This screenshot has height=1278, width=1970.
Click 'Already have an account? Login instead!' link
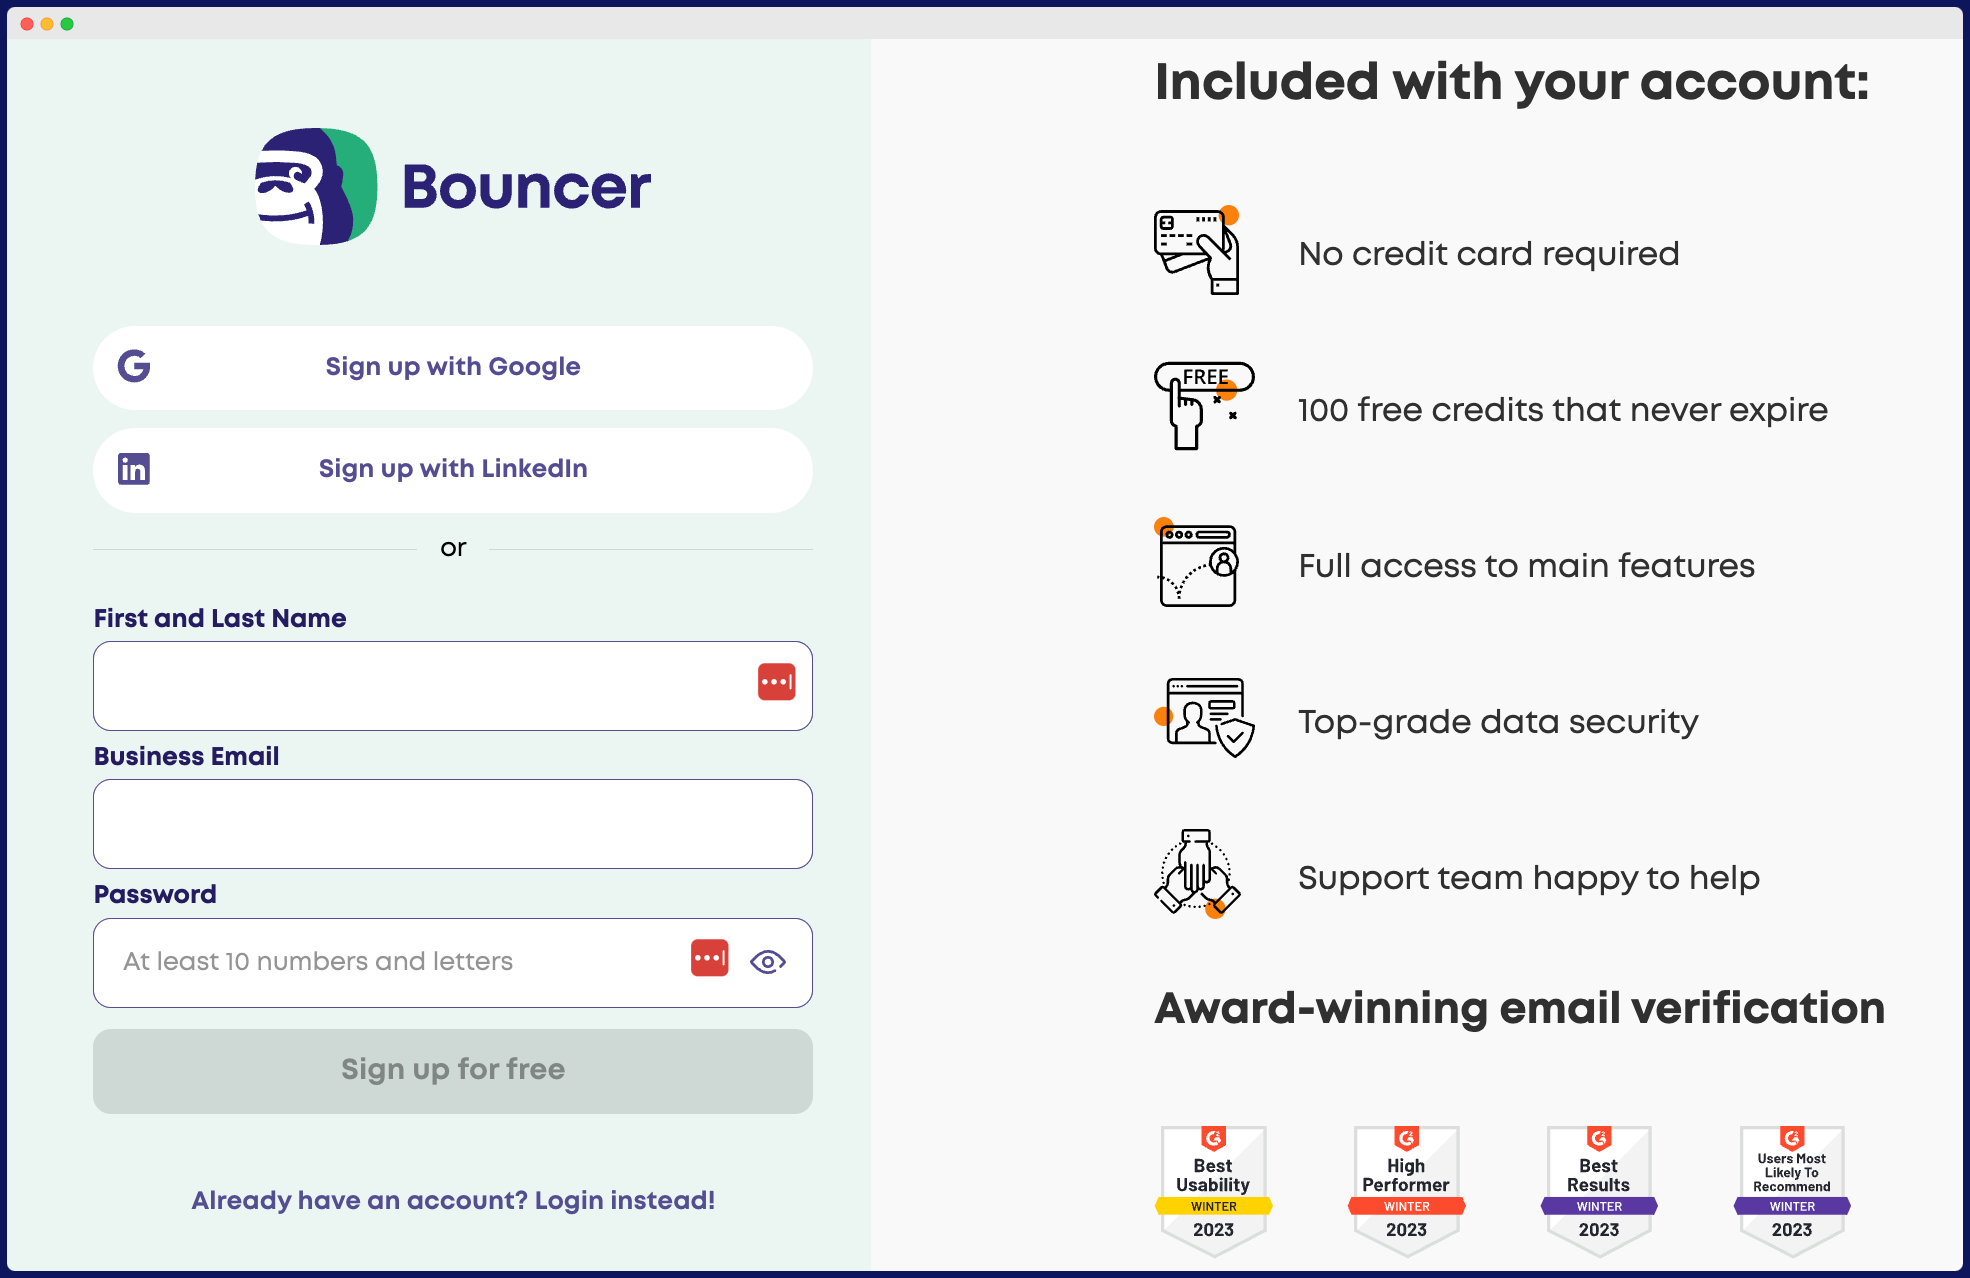[452, 1199]
